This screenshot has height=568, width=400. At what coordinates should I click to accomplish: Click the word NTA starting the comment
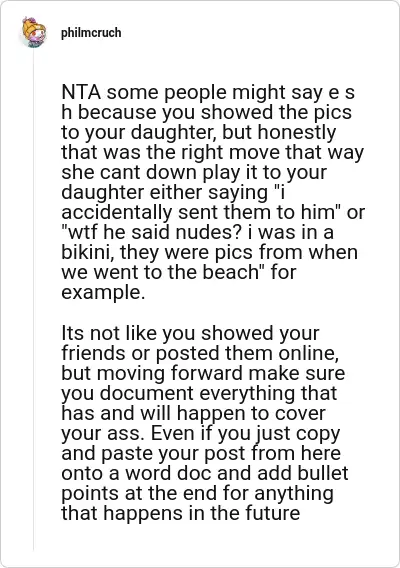(x=81, y=92)
